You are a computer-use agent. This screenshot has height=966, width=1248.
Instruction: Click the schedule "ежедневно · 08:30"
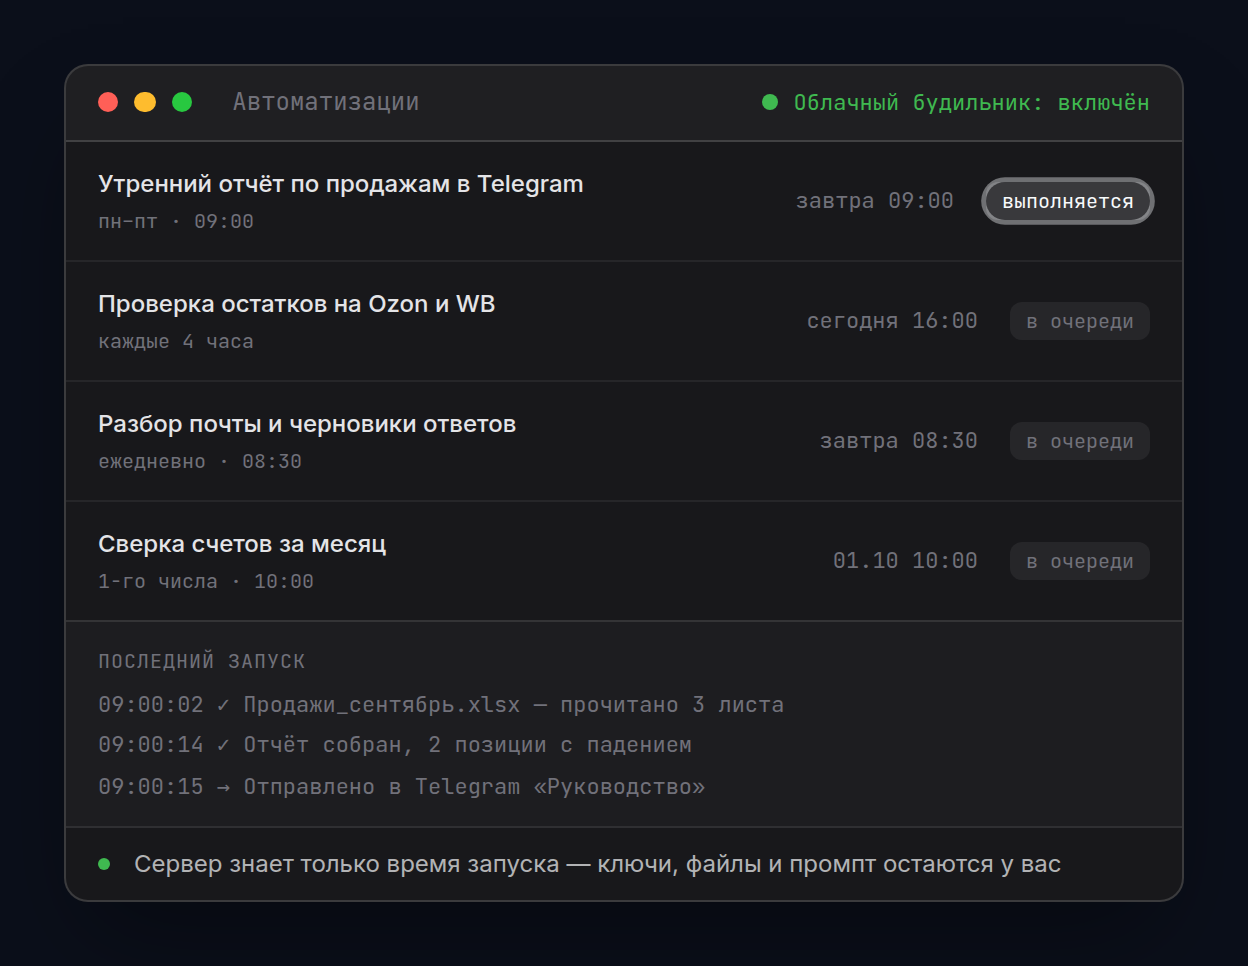click(200, 462)
